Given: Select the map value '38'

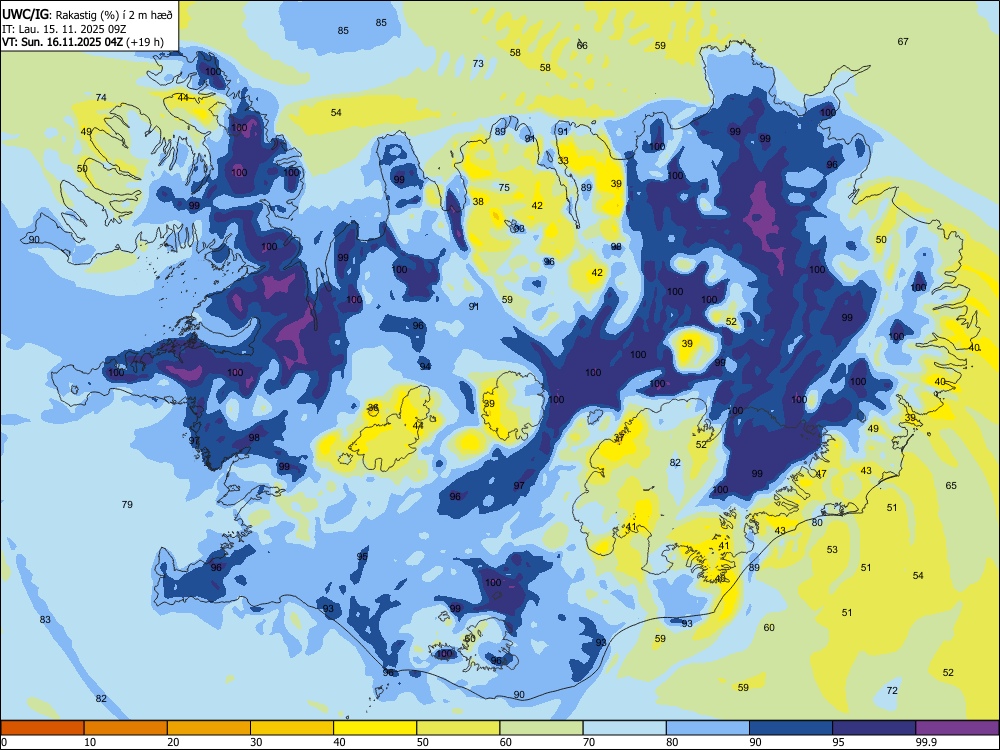Looking at the screenshot, I should click(478, 202).
